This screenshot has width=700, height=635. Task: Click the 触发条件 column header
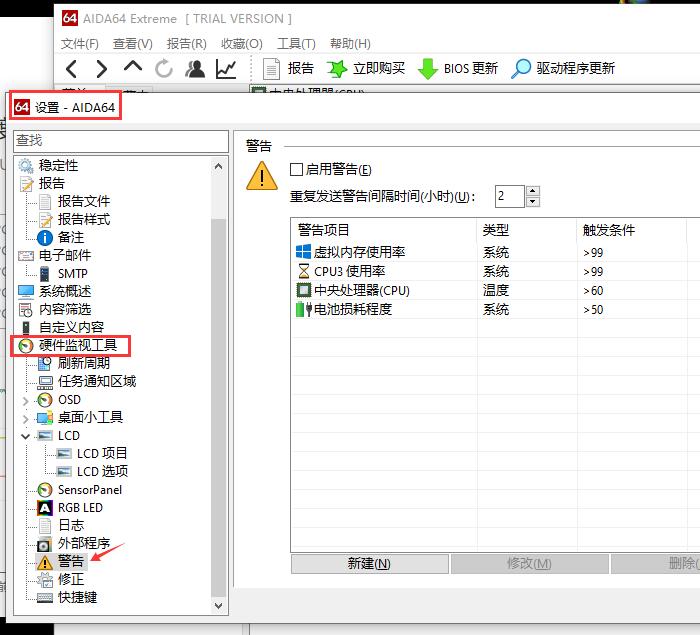pyautogui.click(x=631, y=230)
